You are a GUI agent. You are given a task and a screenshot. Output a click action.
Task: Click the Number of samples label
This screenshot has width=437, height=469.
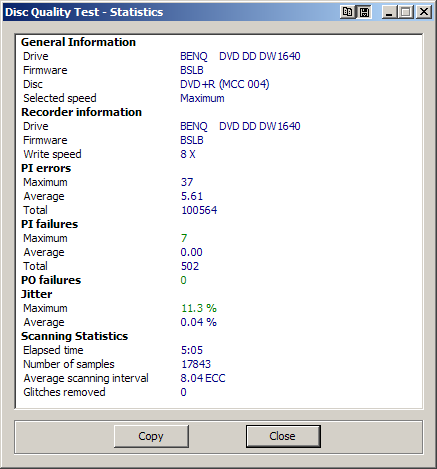click(69, 364)
